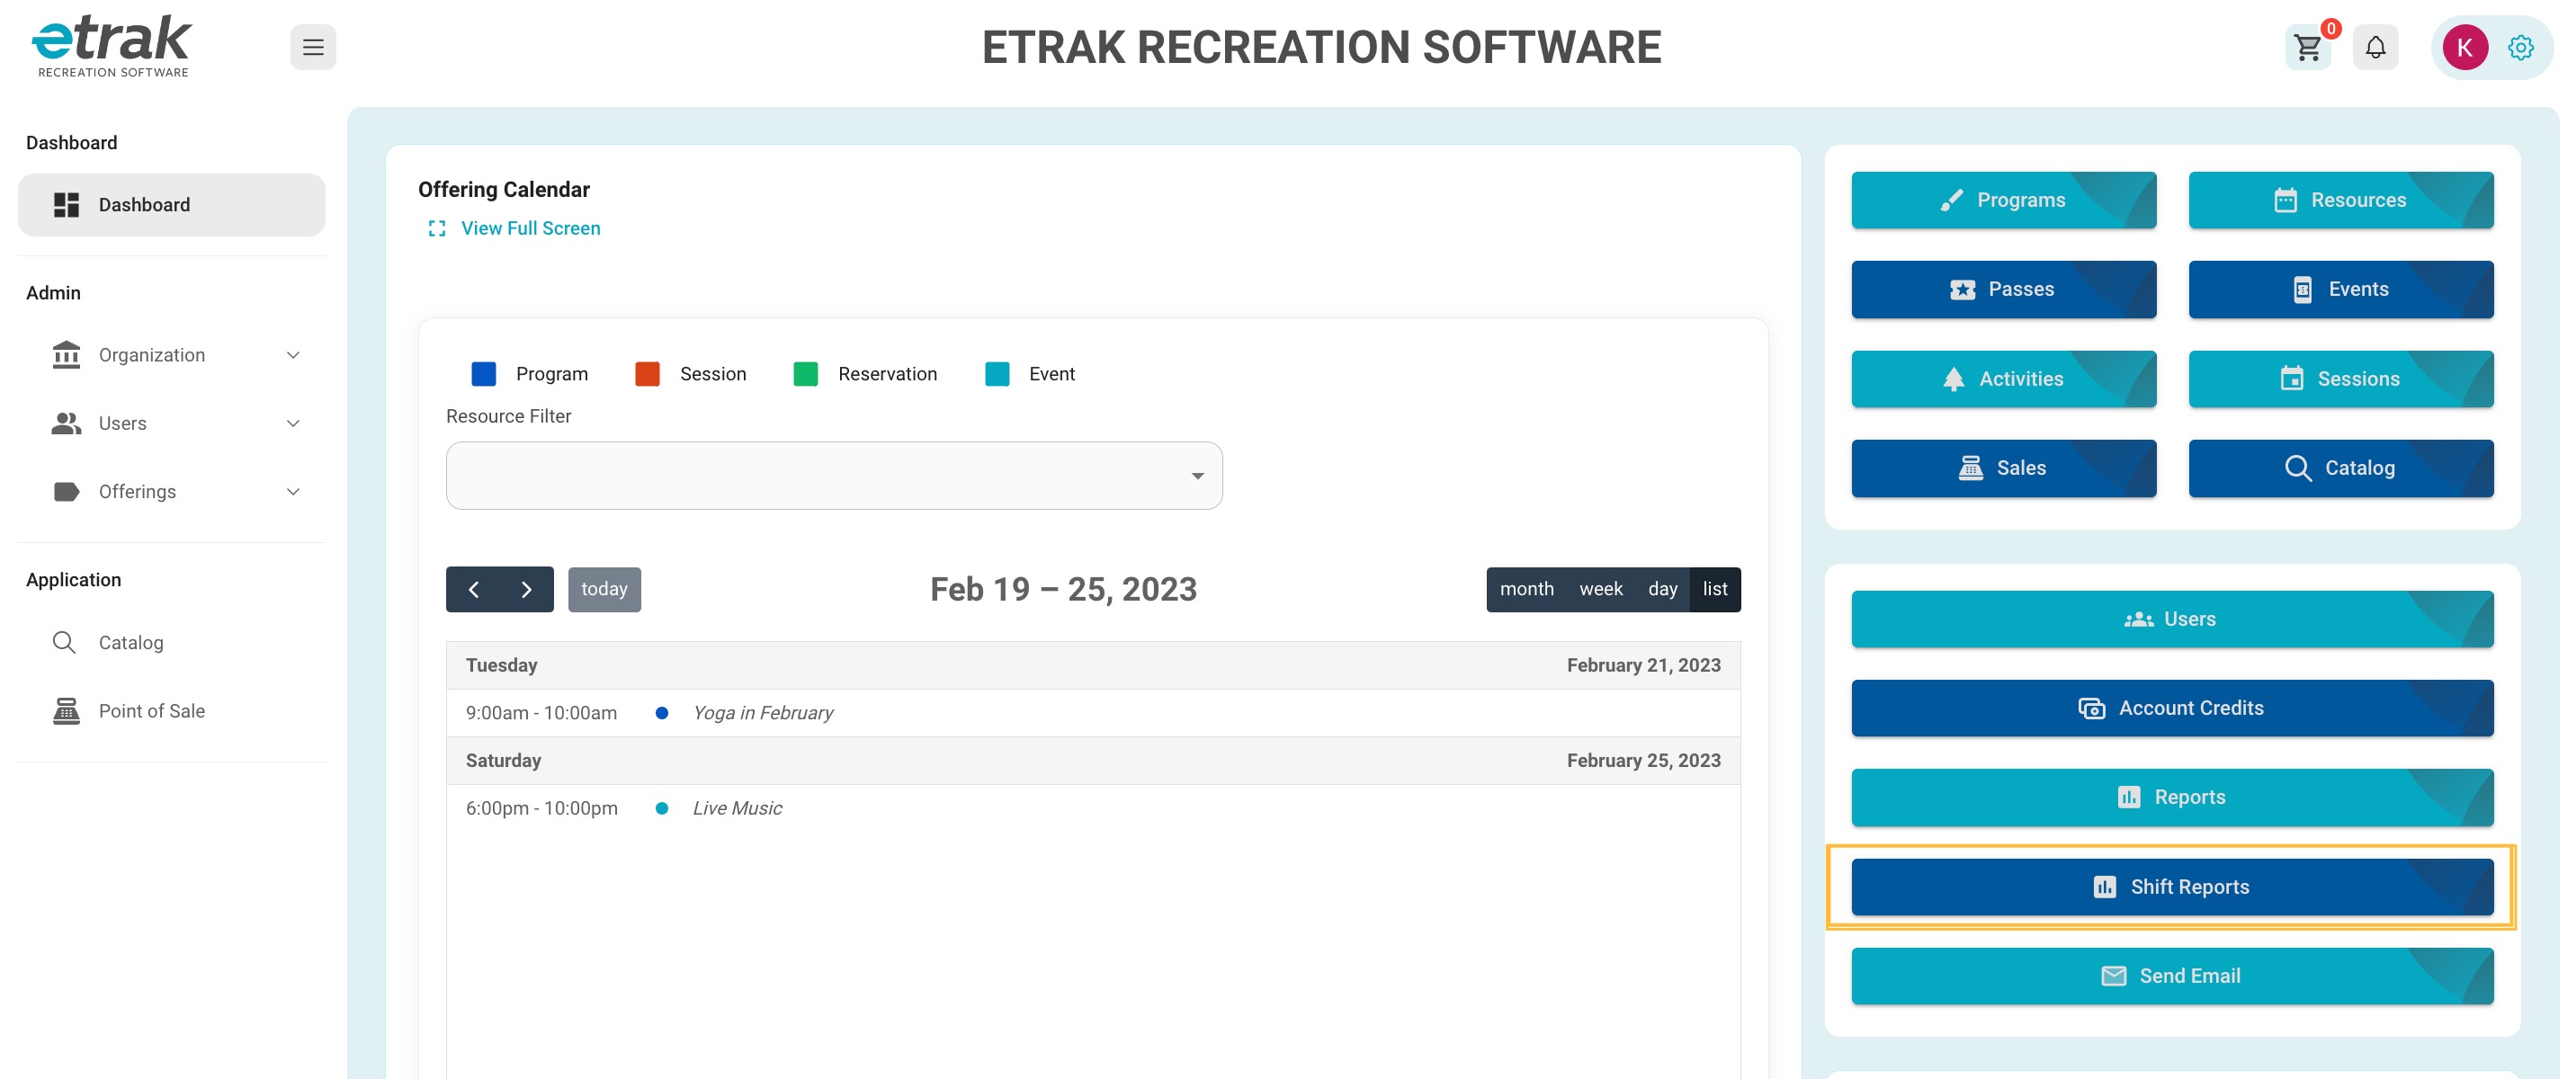This screenshot has height=1079, width=2576.
Task: Click the 6:00pm - 10:00pm time entry
Action: [x=541, y=808]
